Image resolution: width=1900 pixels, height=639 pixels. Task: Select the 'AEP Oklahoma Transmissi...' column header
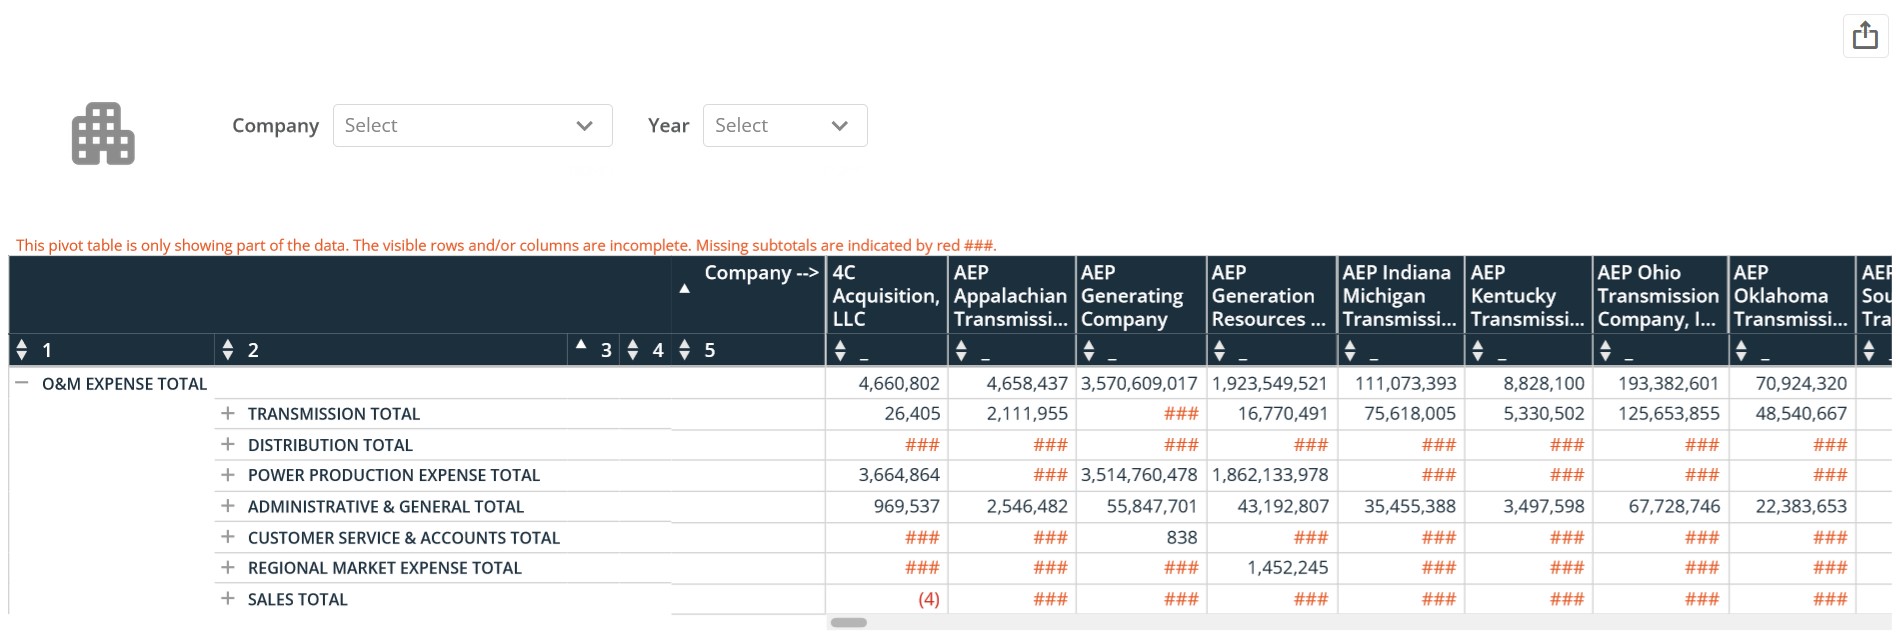coord(1791,295)
